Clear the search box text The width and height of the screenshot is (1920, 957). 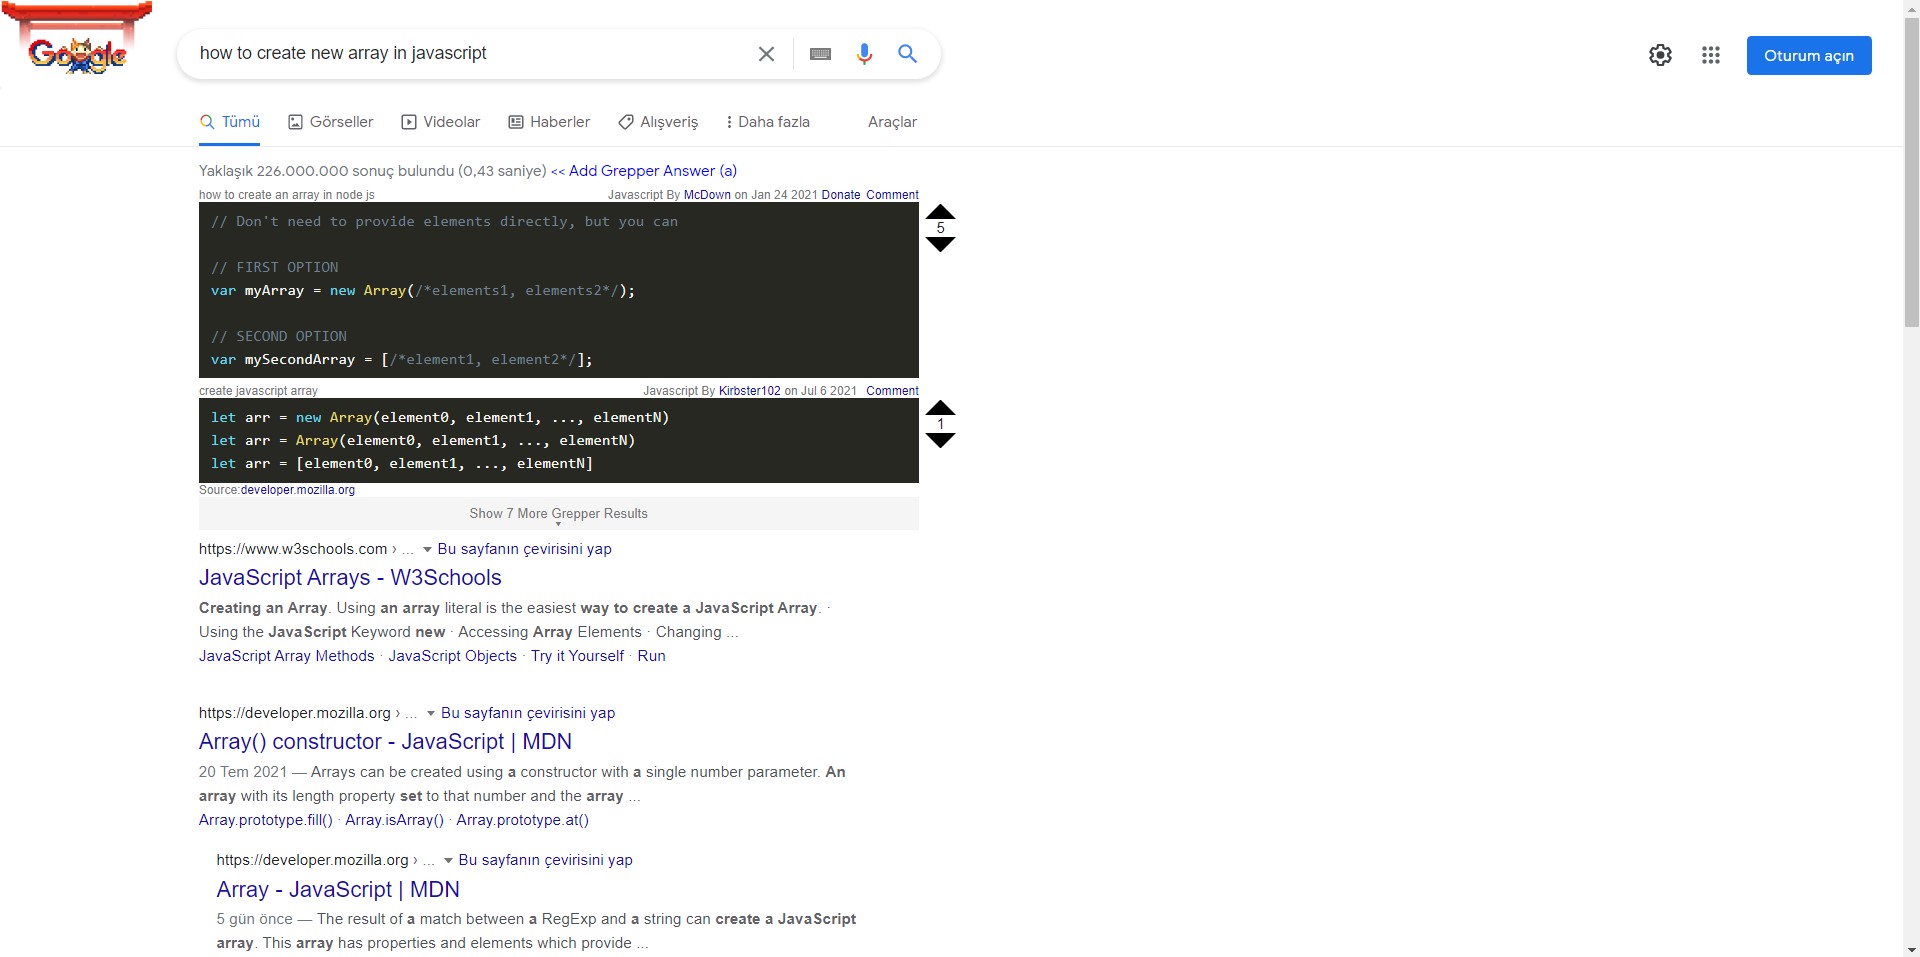[x=766, y=54]
